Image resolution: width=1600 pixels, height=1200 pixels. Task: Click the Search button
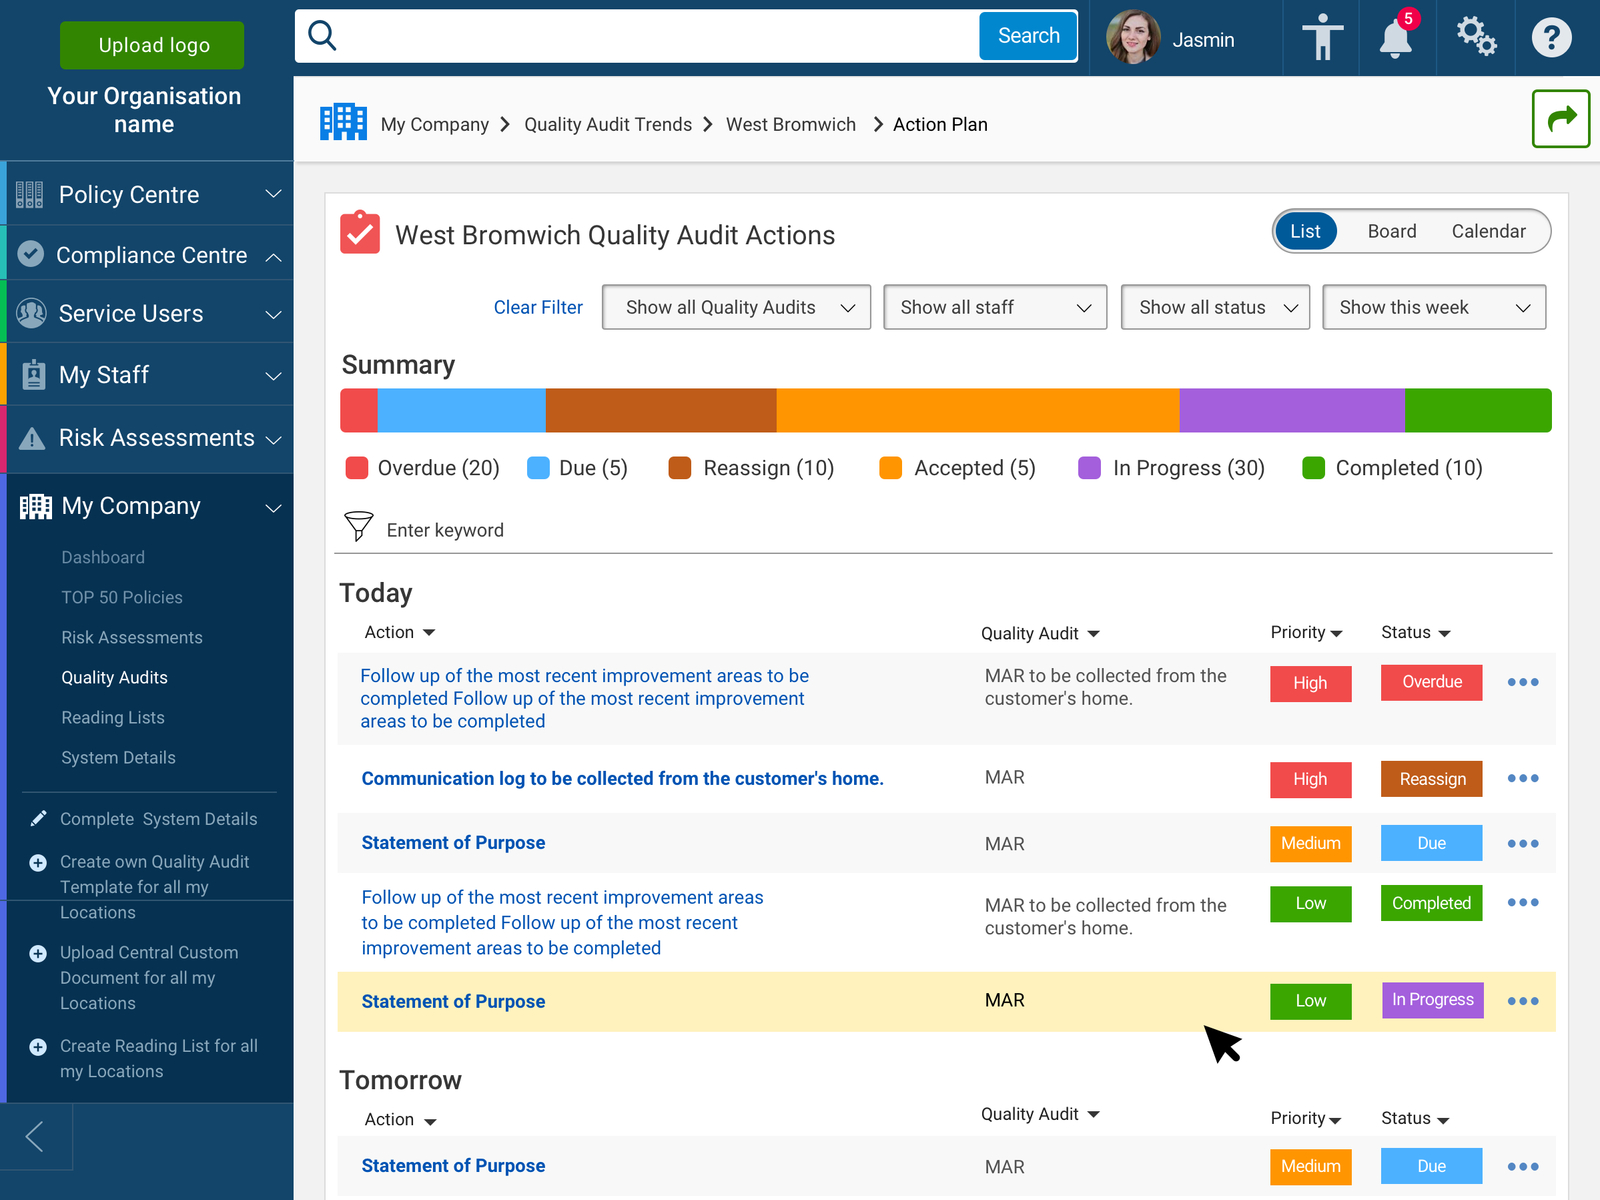point(1028,36)
